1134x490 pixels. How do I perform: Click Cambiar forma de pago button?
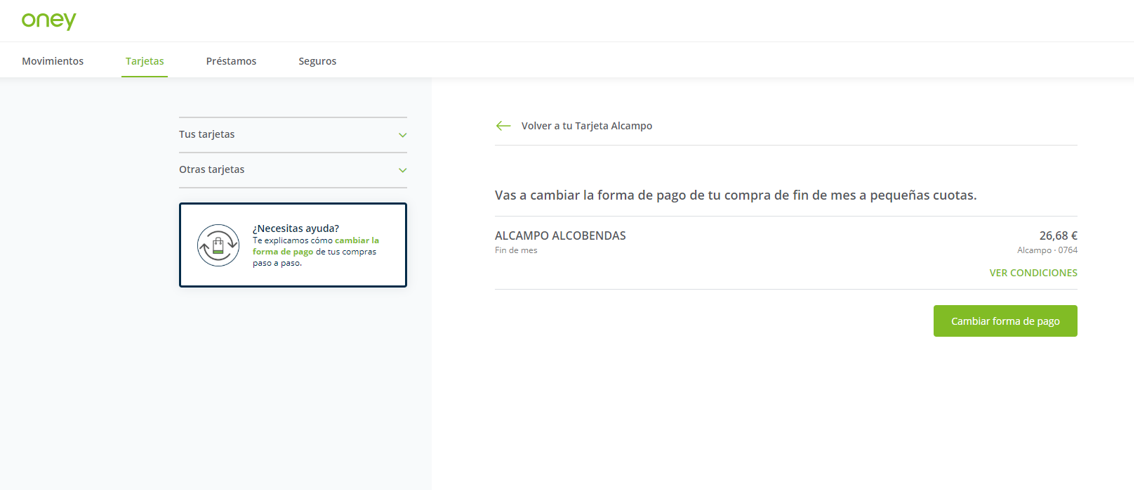[1005, 321]
